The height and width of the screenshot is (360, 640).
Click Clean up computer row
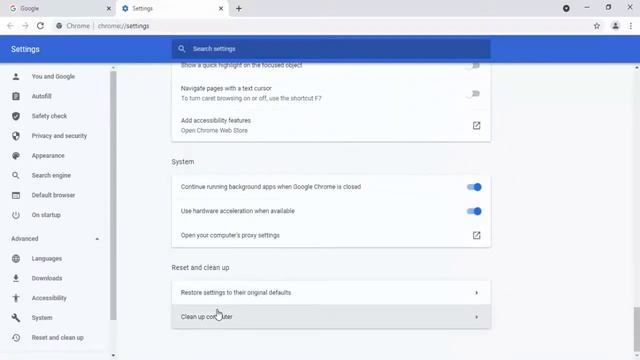331,317
